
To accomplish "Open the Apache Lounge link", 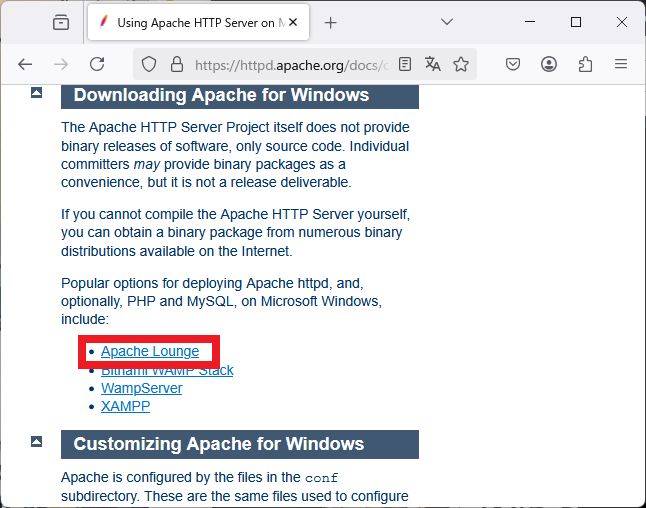I will 150,351.
